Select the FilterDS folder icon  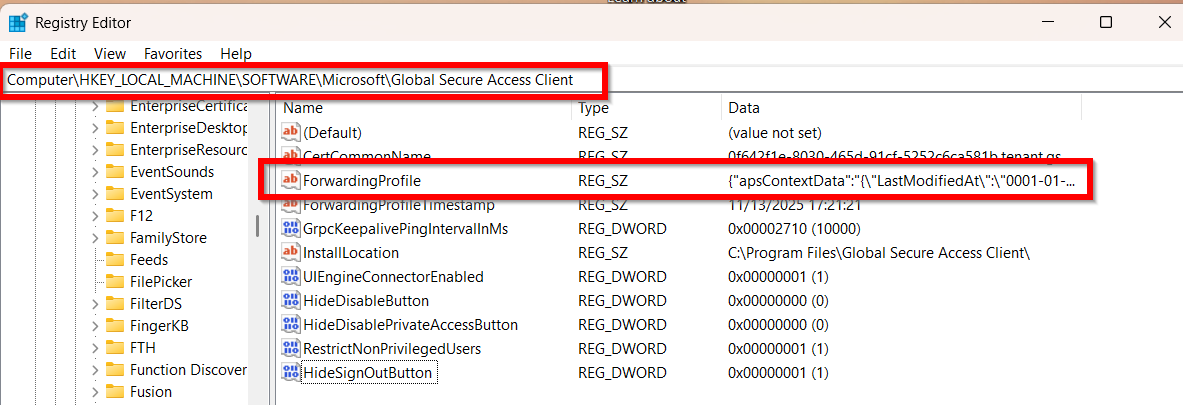[x=115, y=304]
